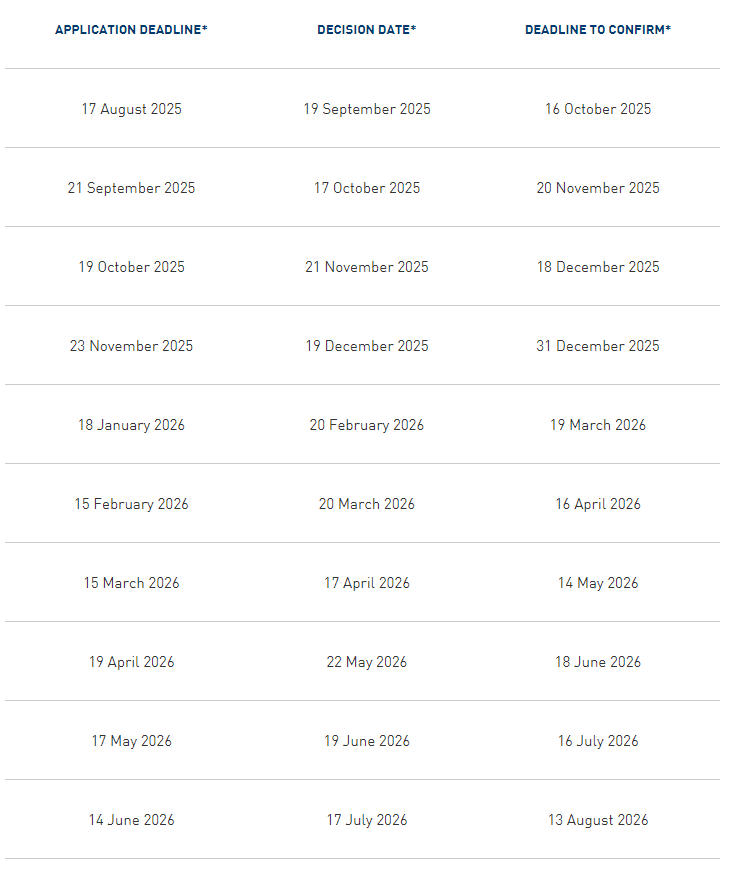Select the 18 January 2026 application deadline
731x869 pixels.
point(131,425)
